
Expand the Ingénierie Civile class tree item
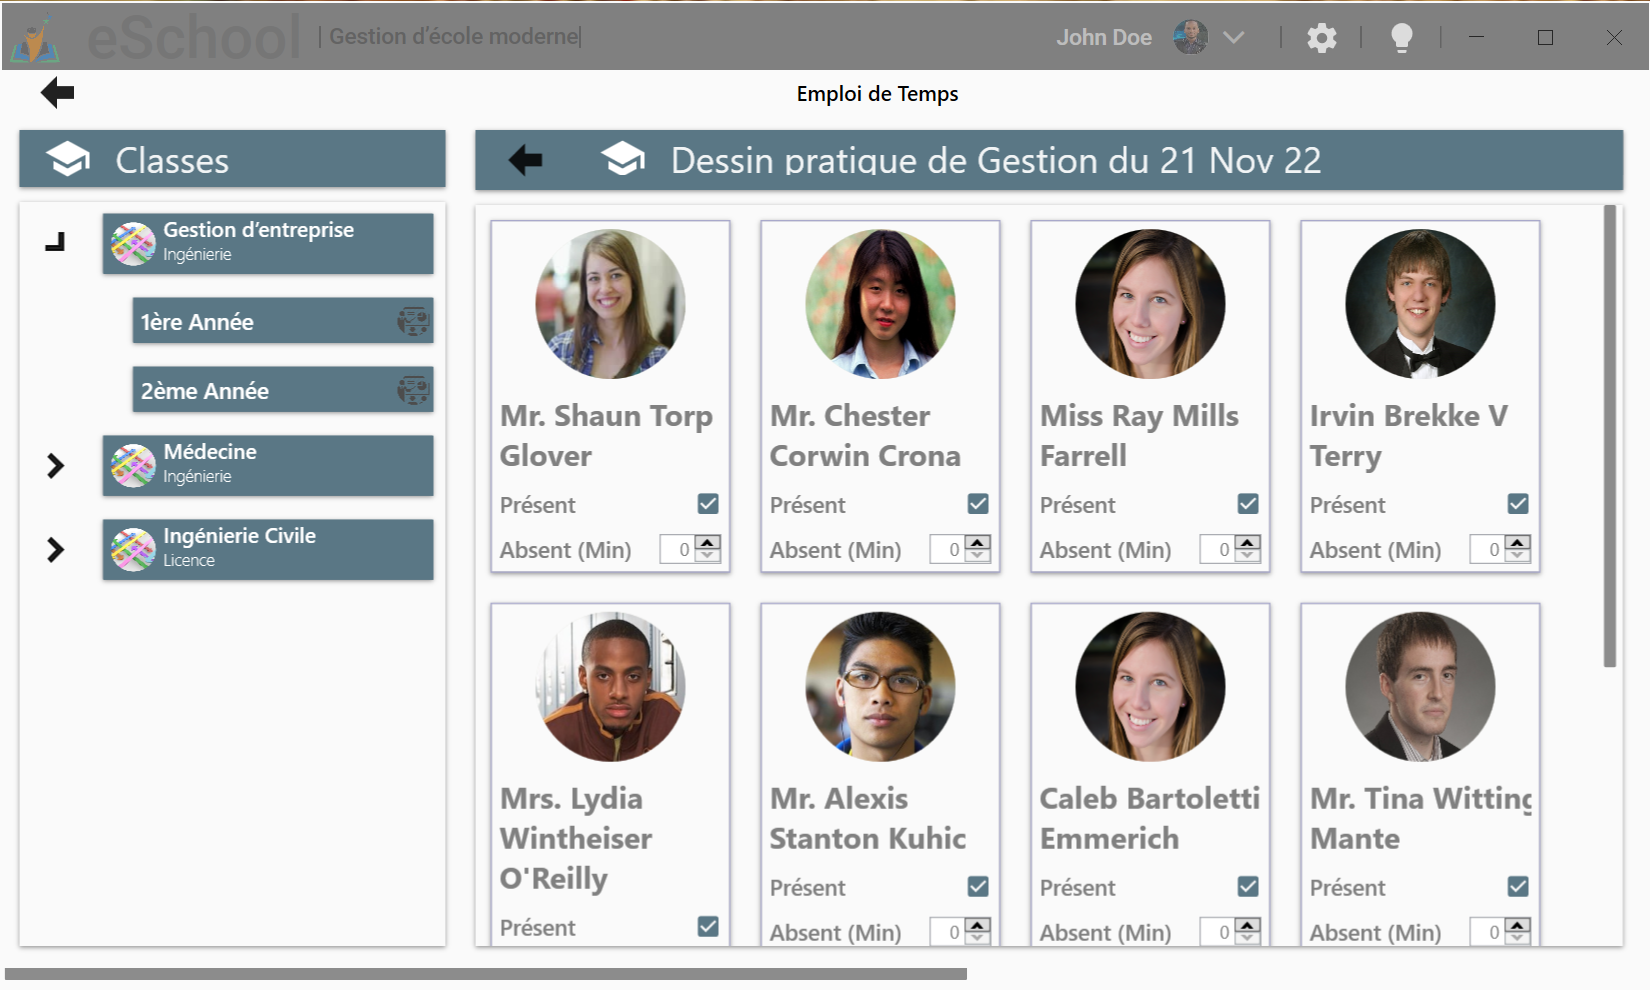coord(55,549)
